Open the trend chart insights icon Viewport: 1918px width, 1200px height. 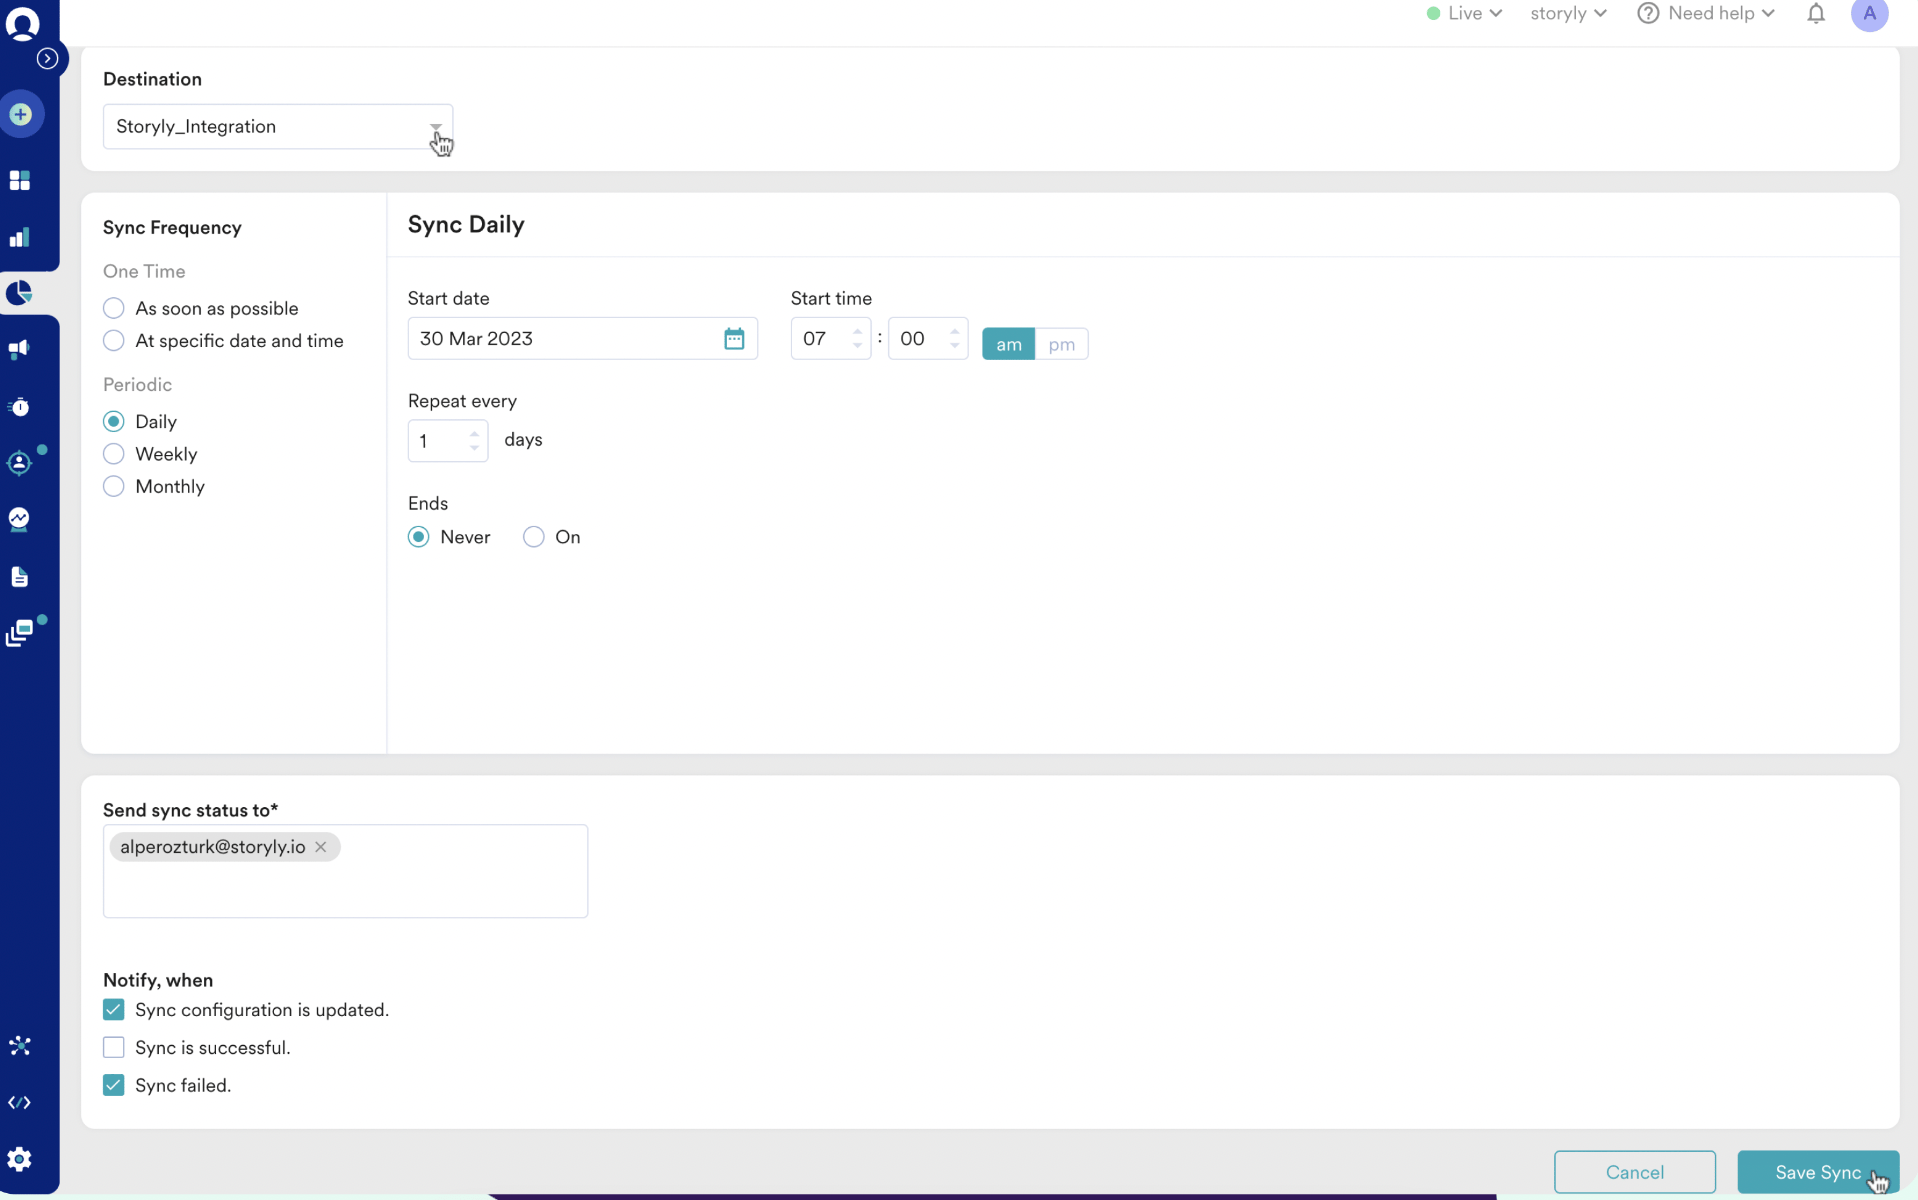pyautogui.click(x=20, y=519)
